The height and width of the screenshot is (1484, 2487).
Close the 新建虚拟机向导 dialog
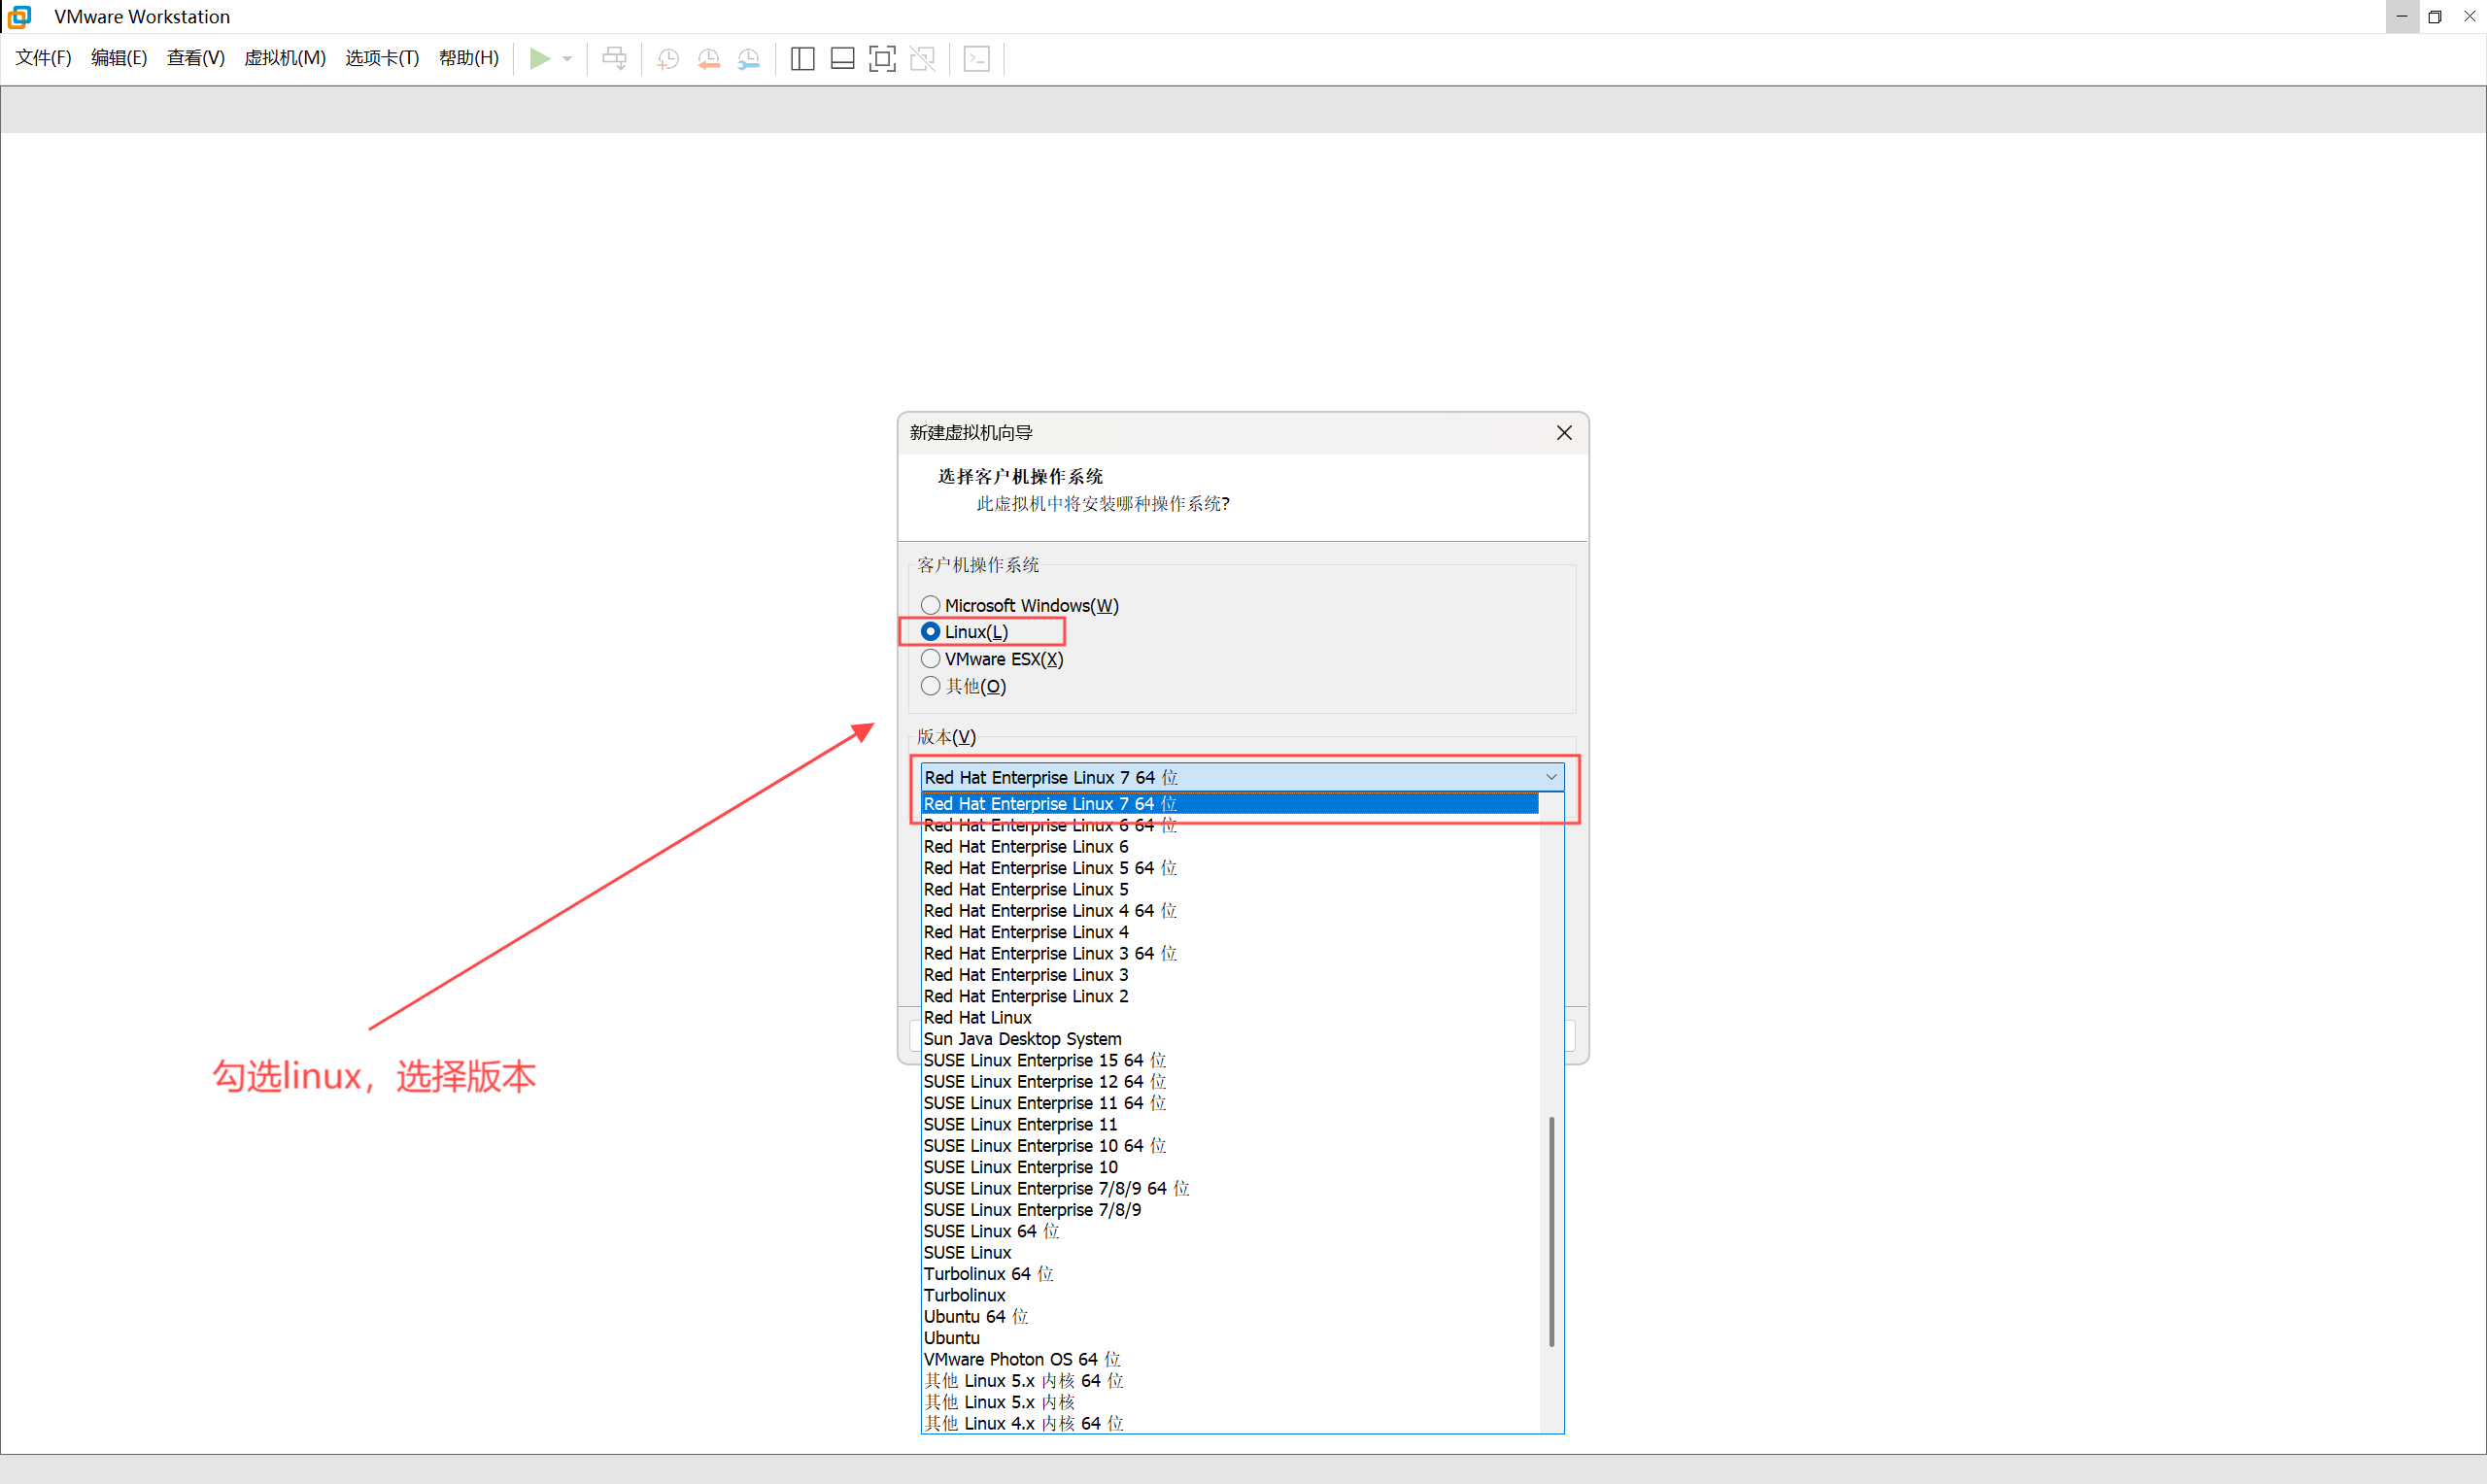(1564, 433)
